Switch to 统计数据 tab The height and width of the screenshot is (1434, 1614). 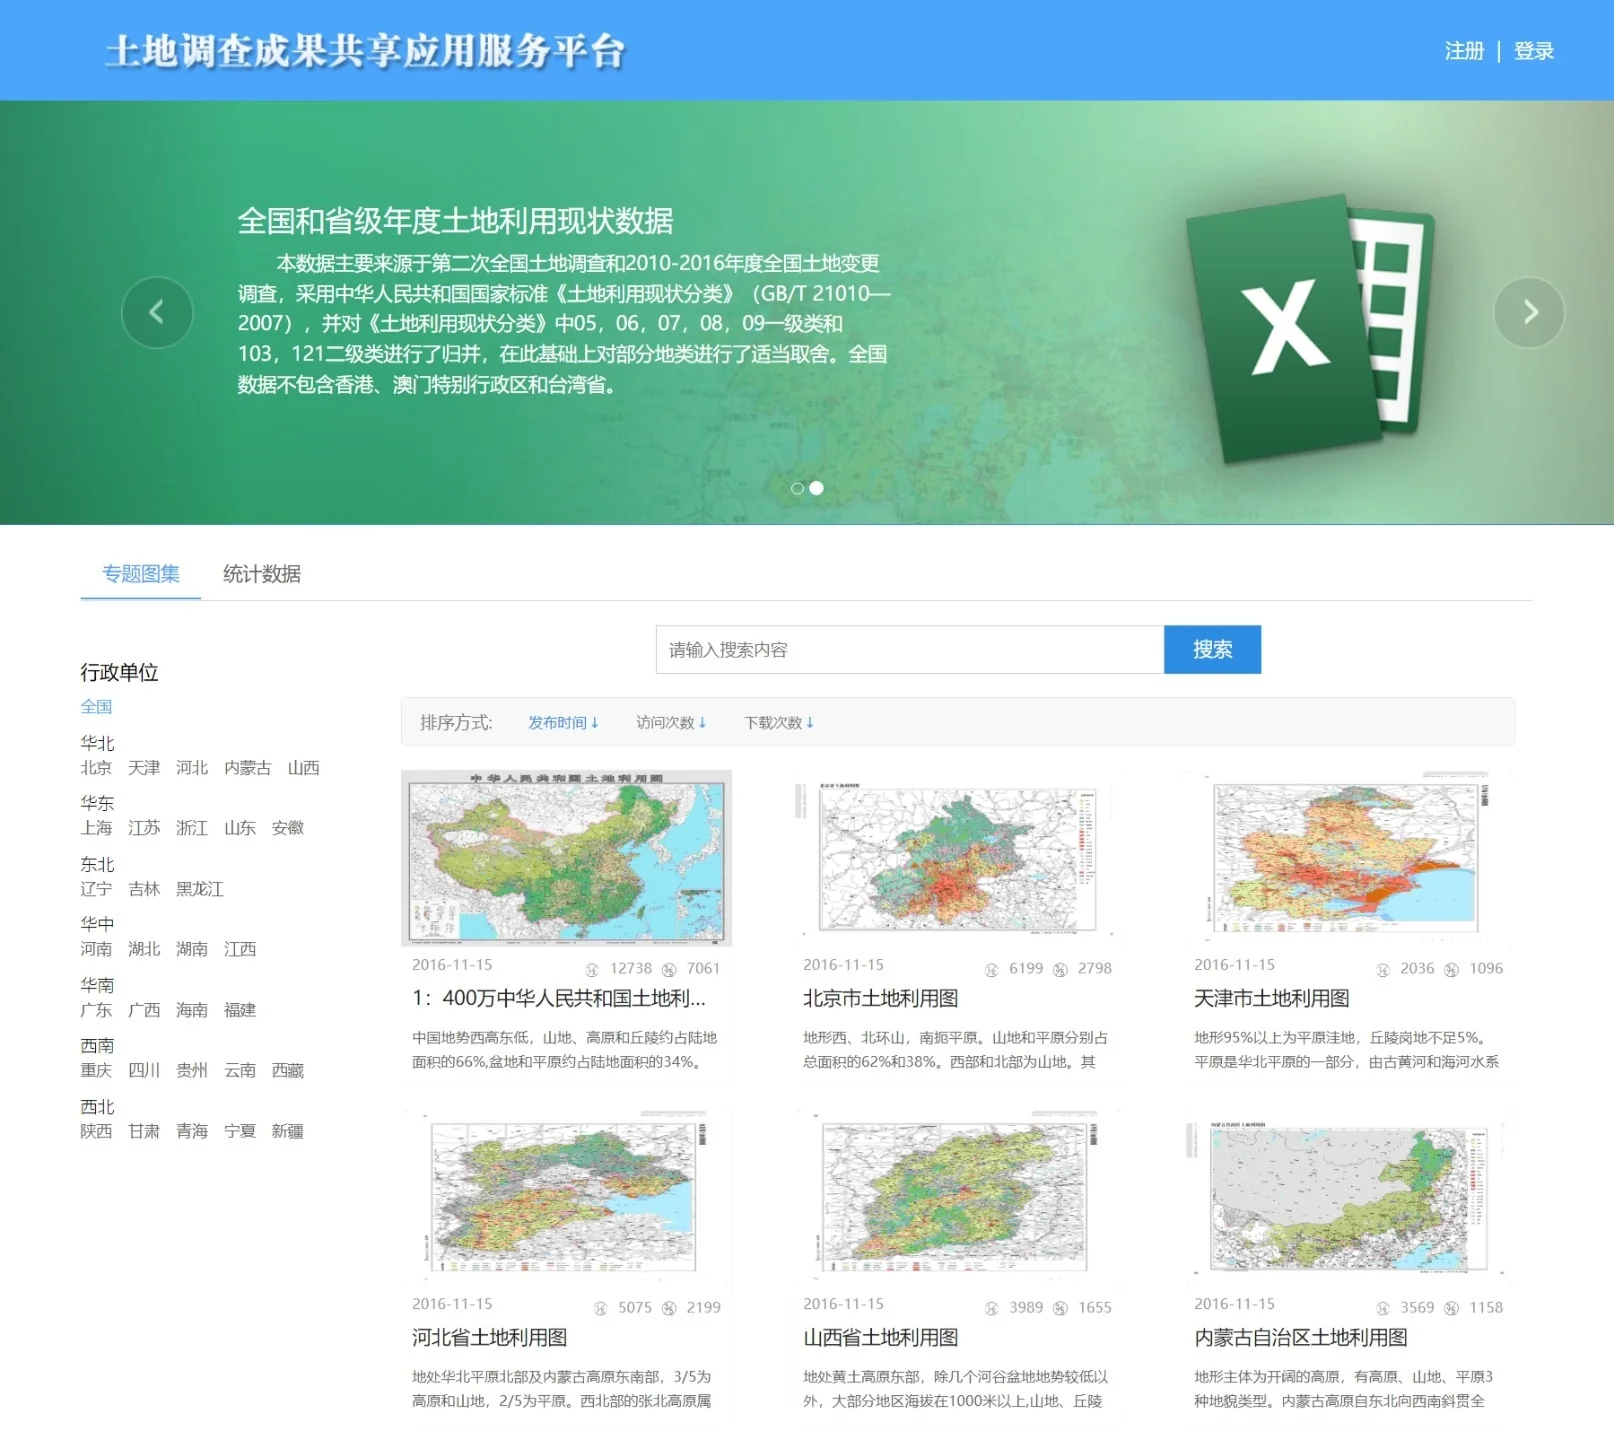262,574
